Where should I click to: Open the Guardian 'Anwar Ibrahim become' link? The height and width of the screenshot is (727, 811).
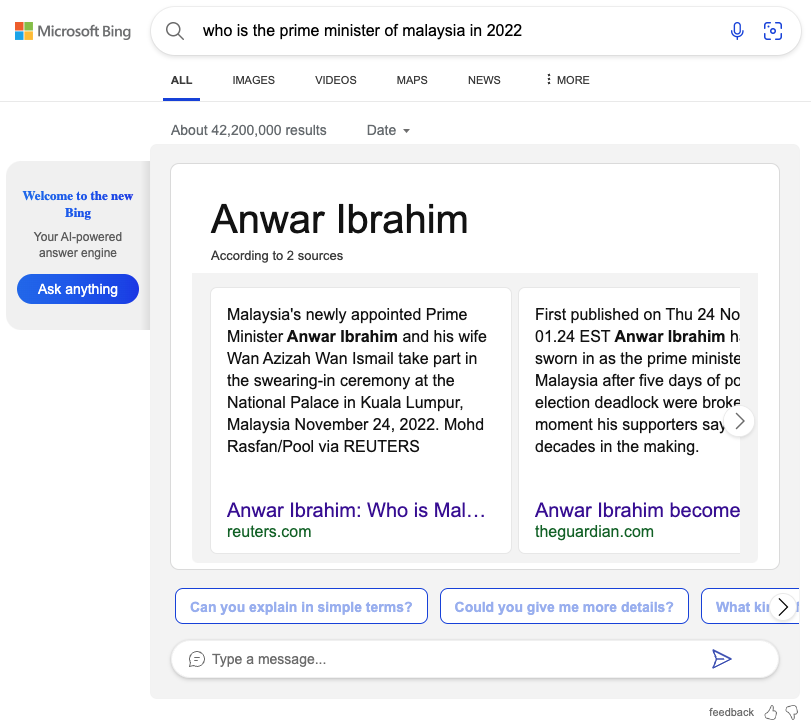(x=637, y=510)
